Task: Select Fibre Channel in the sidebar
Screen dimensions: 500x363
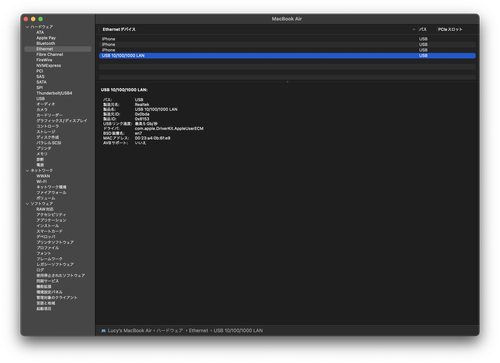Action: point(50,54)
